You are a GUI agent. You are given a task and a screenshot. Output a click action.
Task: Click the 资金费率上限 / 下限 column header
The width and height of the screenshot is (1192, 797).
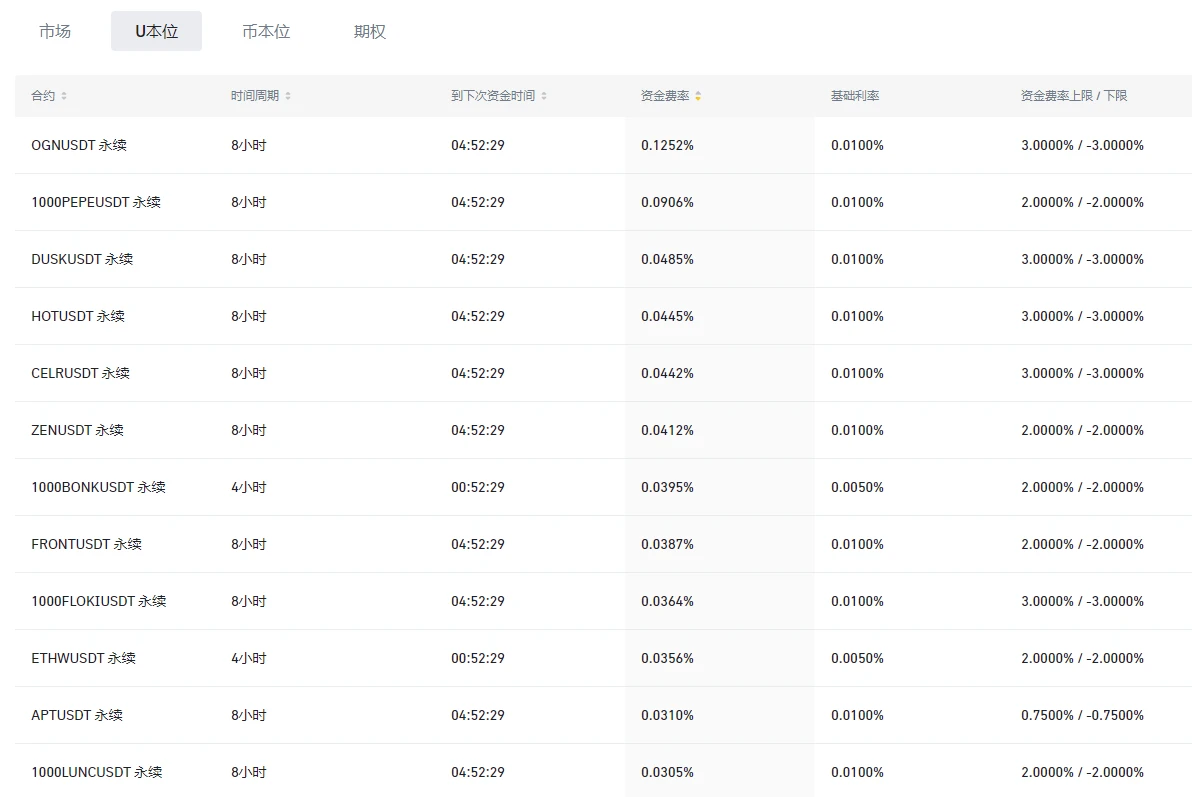[1073, 96]
